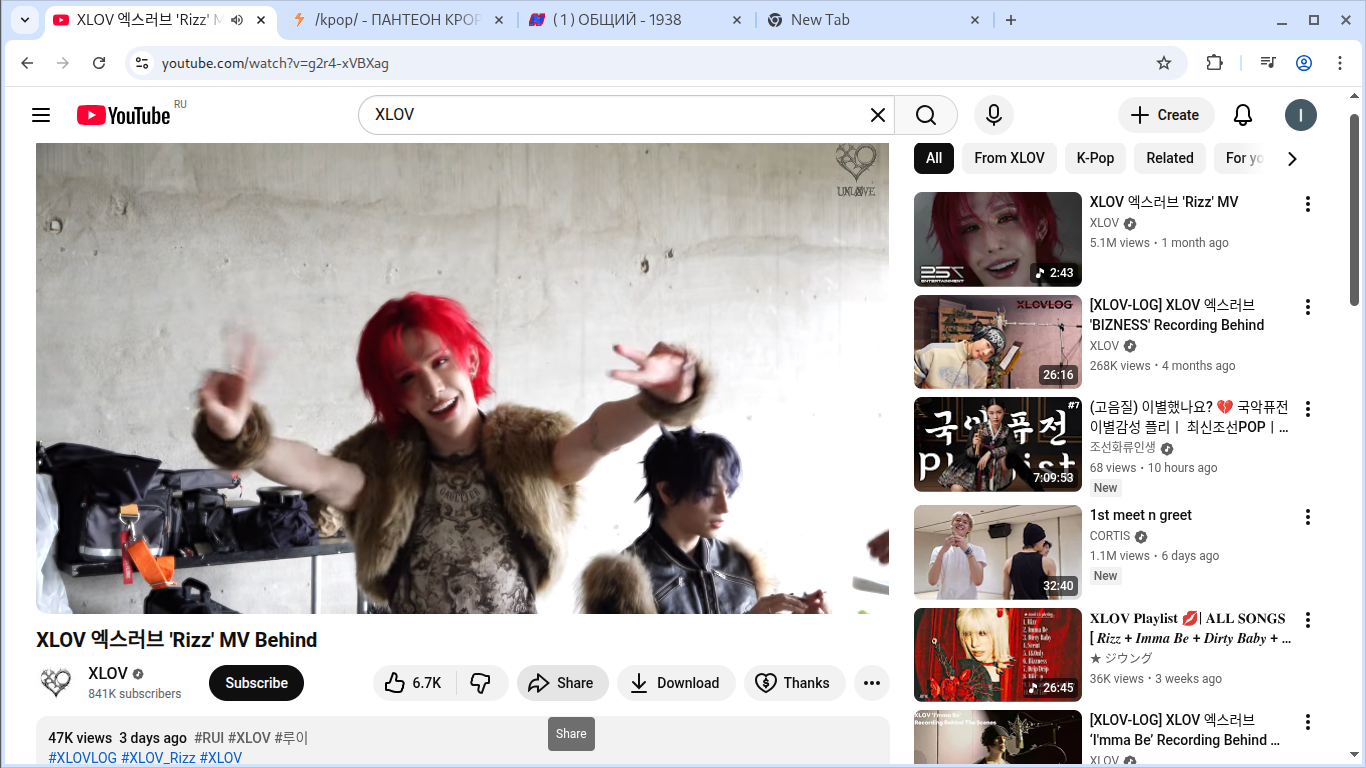Go back in browser history

pos(27,63)
